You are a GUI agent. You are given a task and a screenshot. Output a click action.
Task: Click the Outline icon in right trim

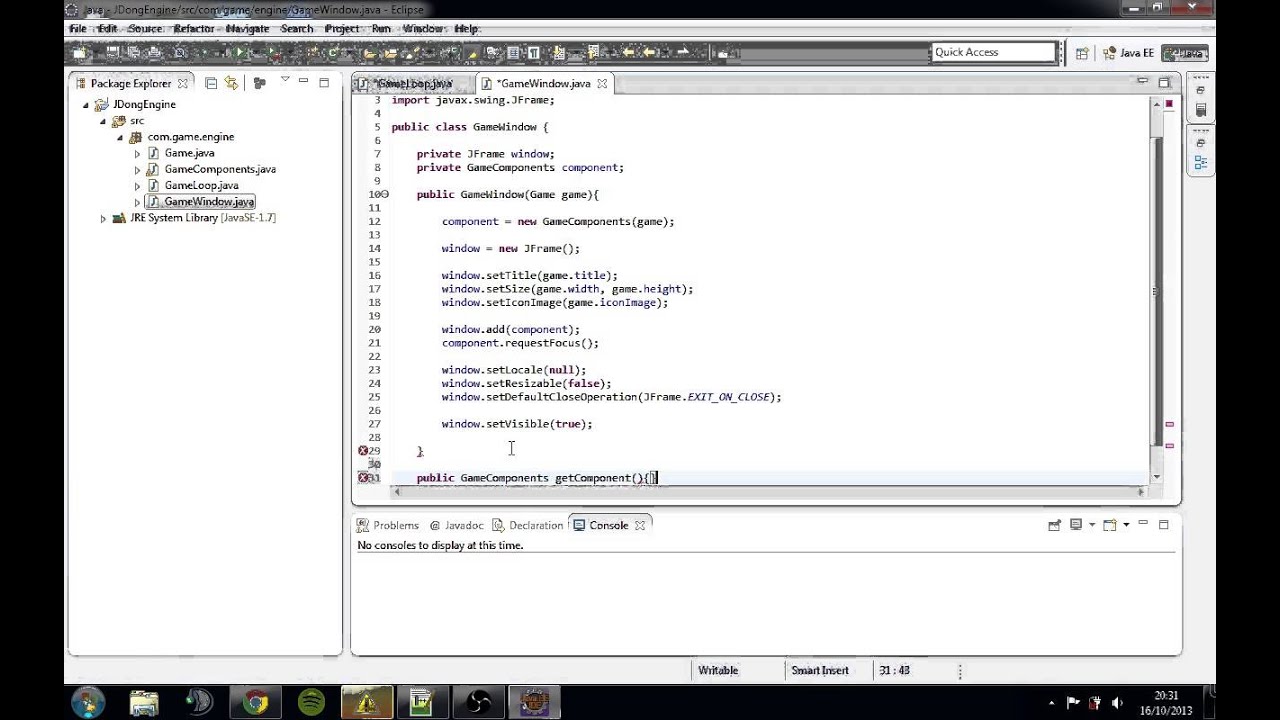(1201, 163)
